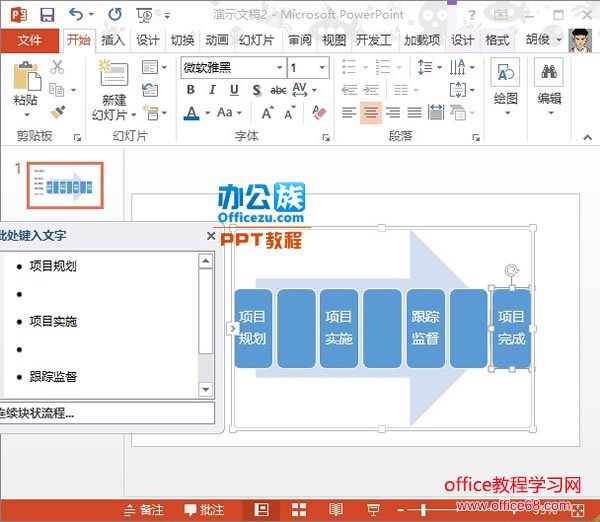Redo the last action
This screenshot has height=522, width=600.
[x=115, y=15]
